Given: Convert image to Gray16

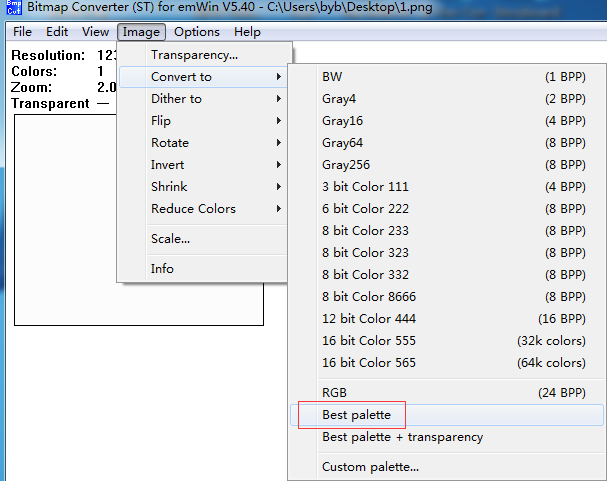Looking at the screenshot, I should (x=447, y=121).
